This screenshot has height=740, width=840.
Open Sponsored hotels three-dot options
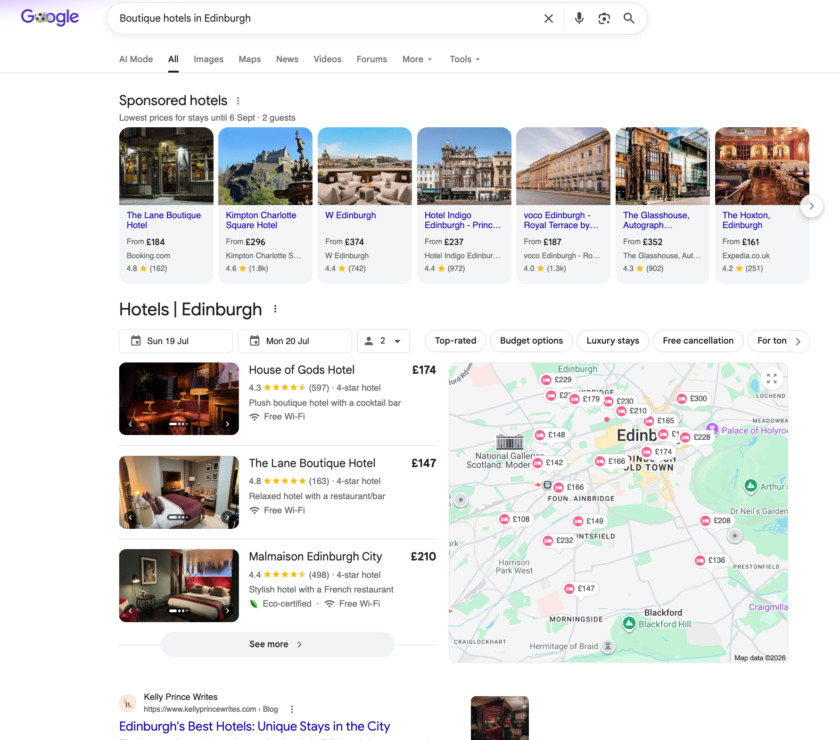(x=238, y=101)
